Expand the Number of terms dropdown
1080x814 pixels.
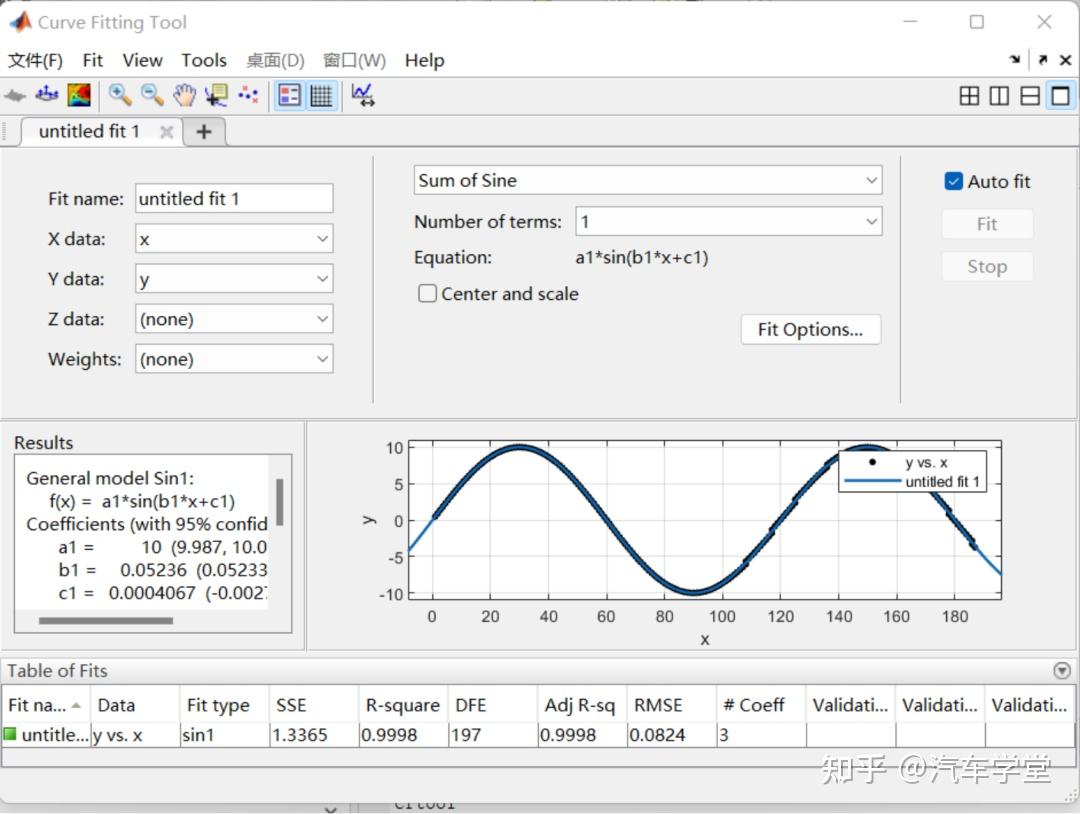pyautogui.click(x=728, y=221)
